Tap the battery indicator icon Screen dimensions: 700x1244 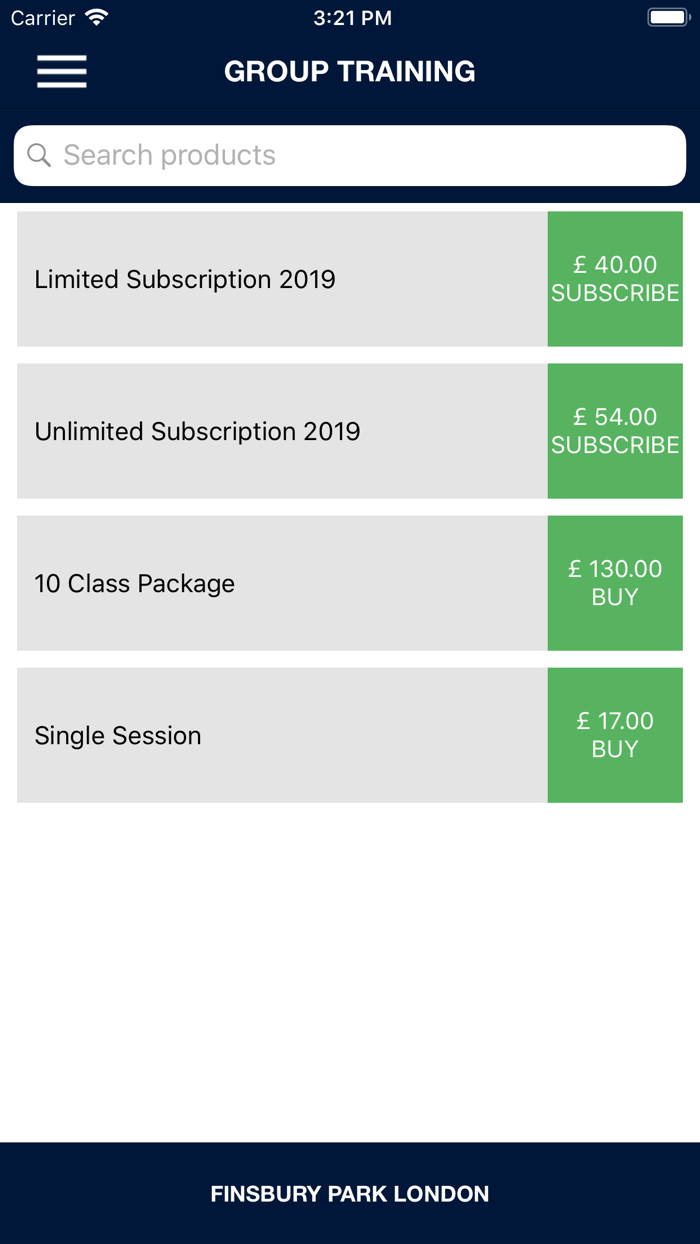pos(667,18)
